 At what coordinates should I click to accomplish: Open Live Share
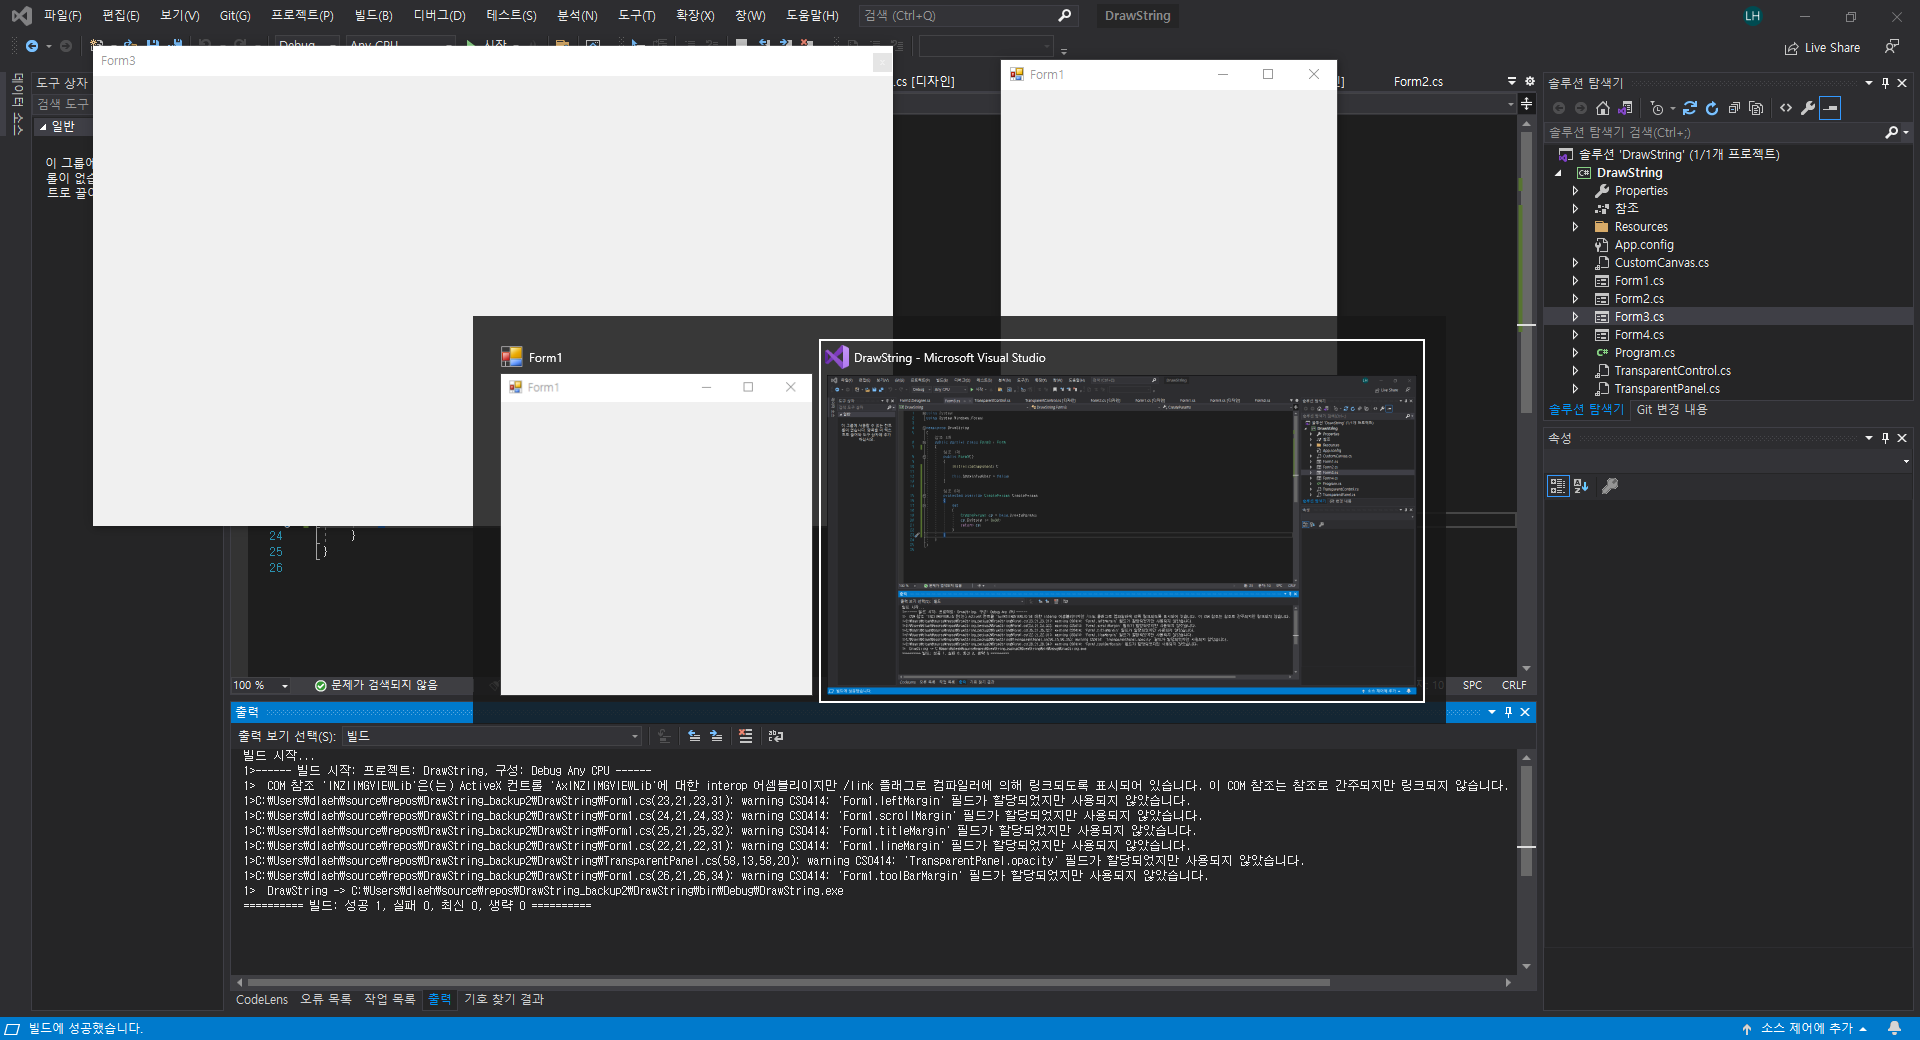pyautogui.click(x=1822, y=48)
